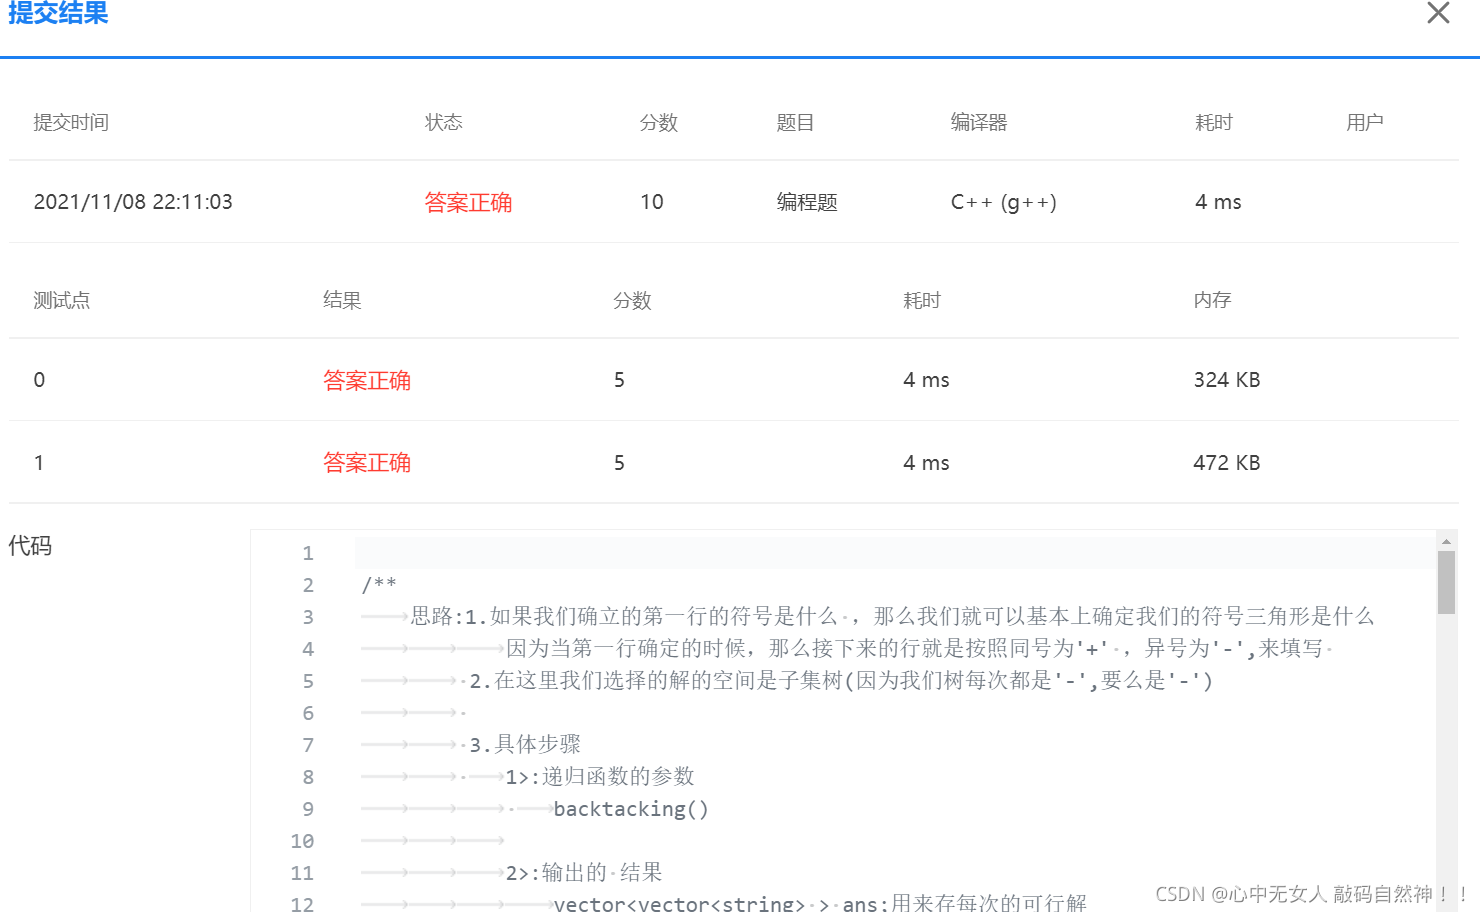Click the 324 KB memory value
The width and height of the screenshot is (1480, 912).
1226,380
